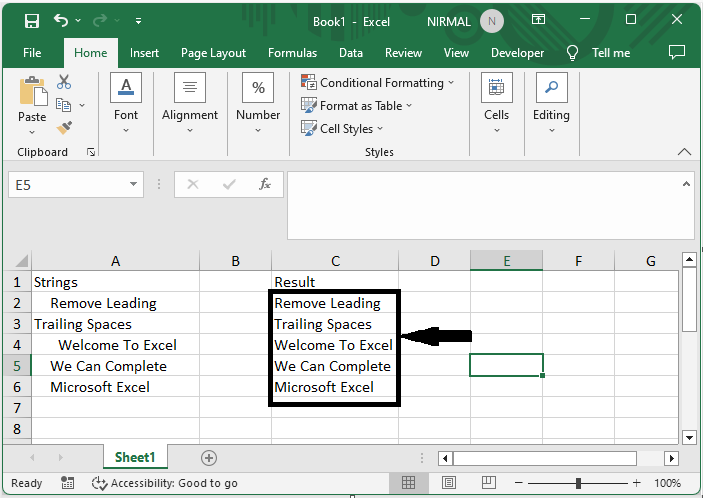Click the Cut scissors icon
The width and height of the screenshot is (703, 498).
tap(64, 82)
